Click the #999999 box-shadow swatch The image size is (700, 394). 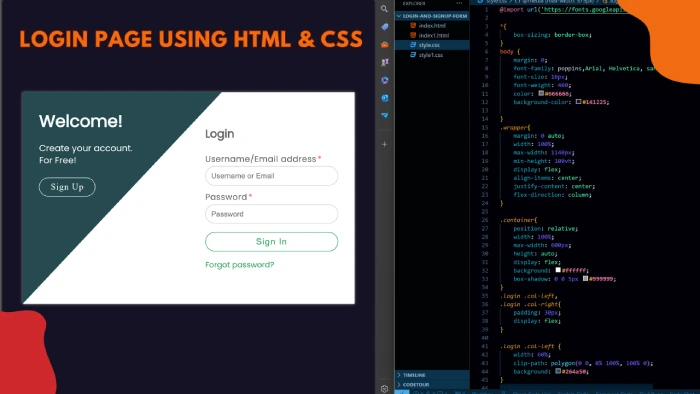point(585,278)
